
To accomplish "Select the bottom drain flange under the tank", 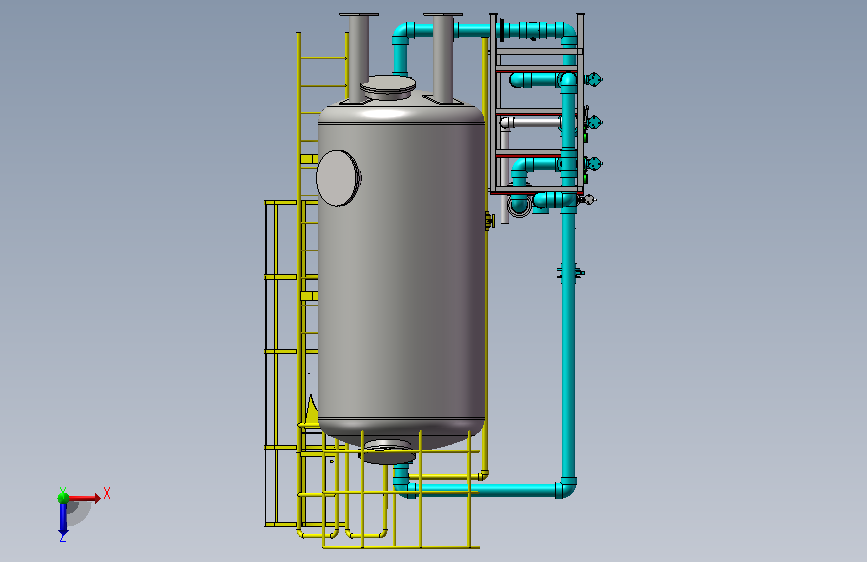I will click(x=387, y=452).
